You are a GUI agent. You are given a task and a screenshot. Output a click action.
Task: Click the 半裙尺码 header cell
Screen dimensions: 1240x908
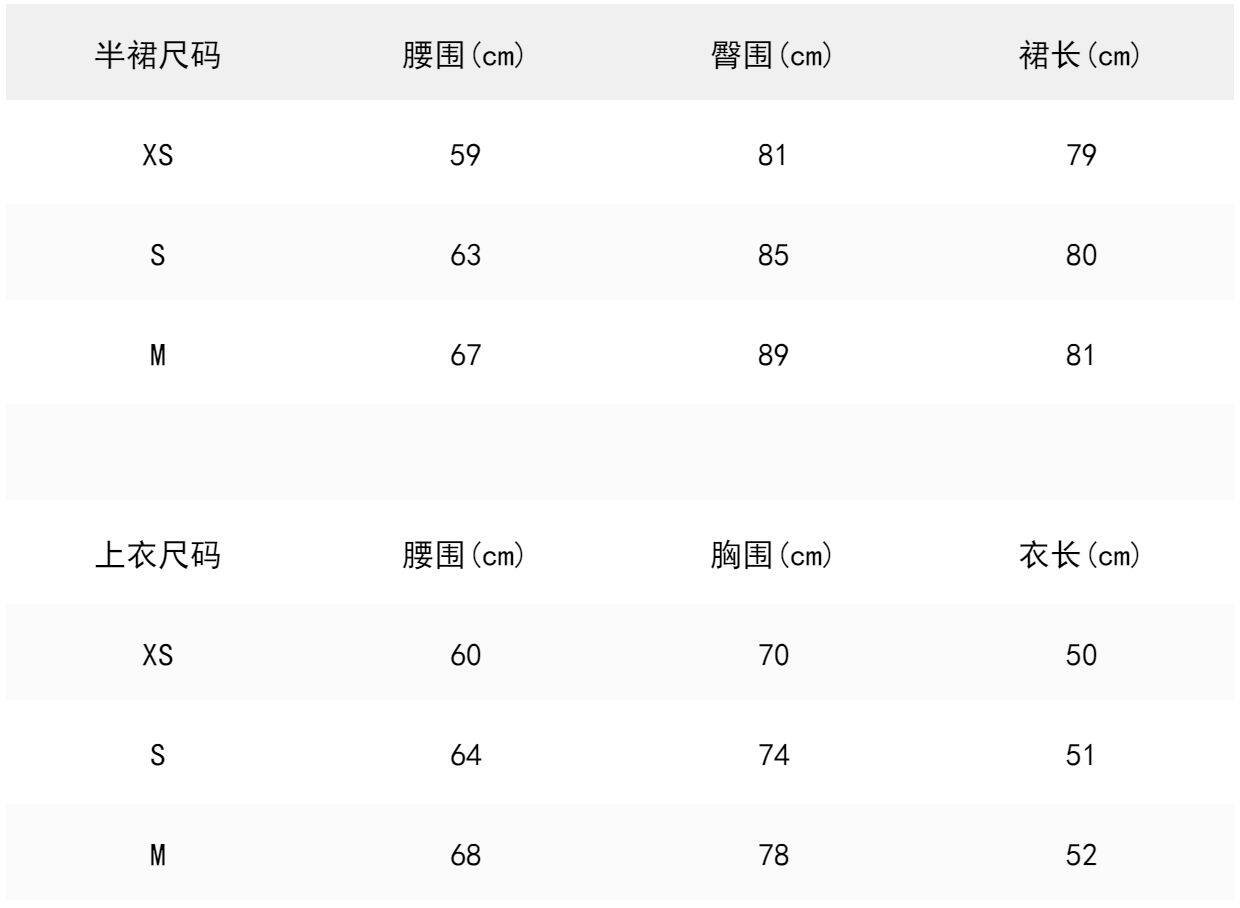(x=158, y=58)
